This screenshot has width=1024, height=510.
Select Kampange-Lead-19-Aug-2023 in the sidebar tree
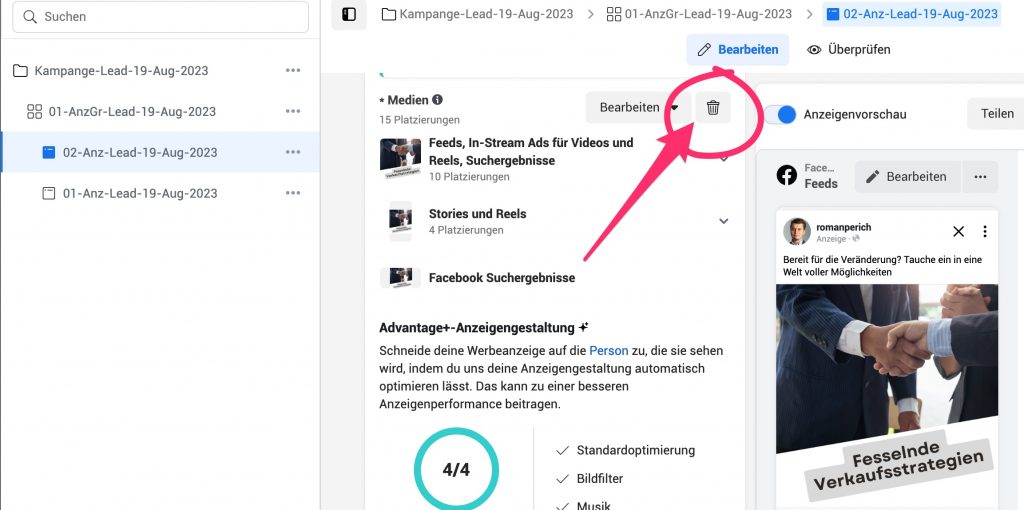point(121,71)
